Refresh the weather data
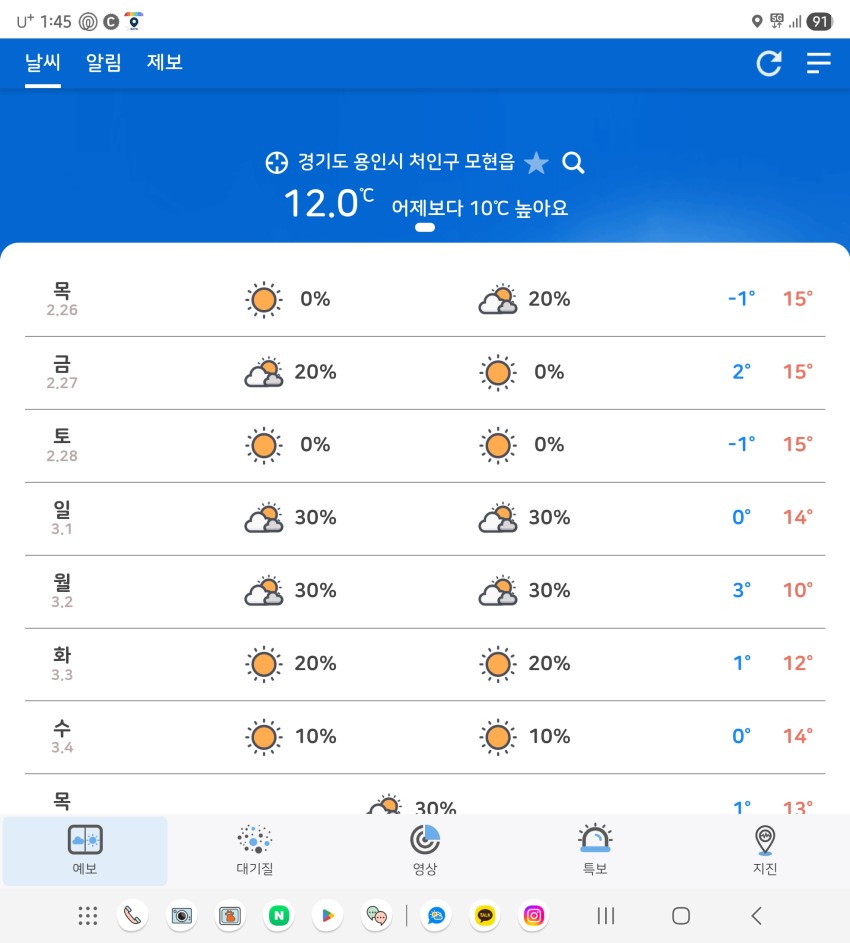This screenshot has height=943, width=850. [x=768, y=63]
